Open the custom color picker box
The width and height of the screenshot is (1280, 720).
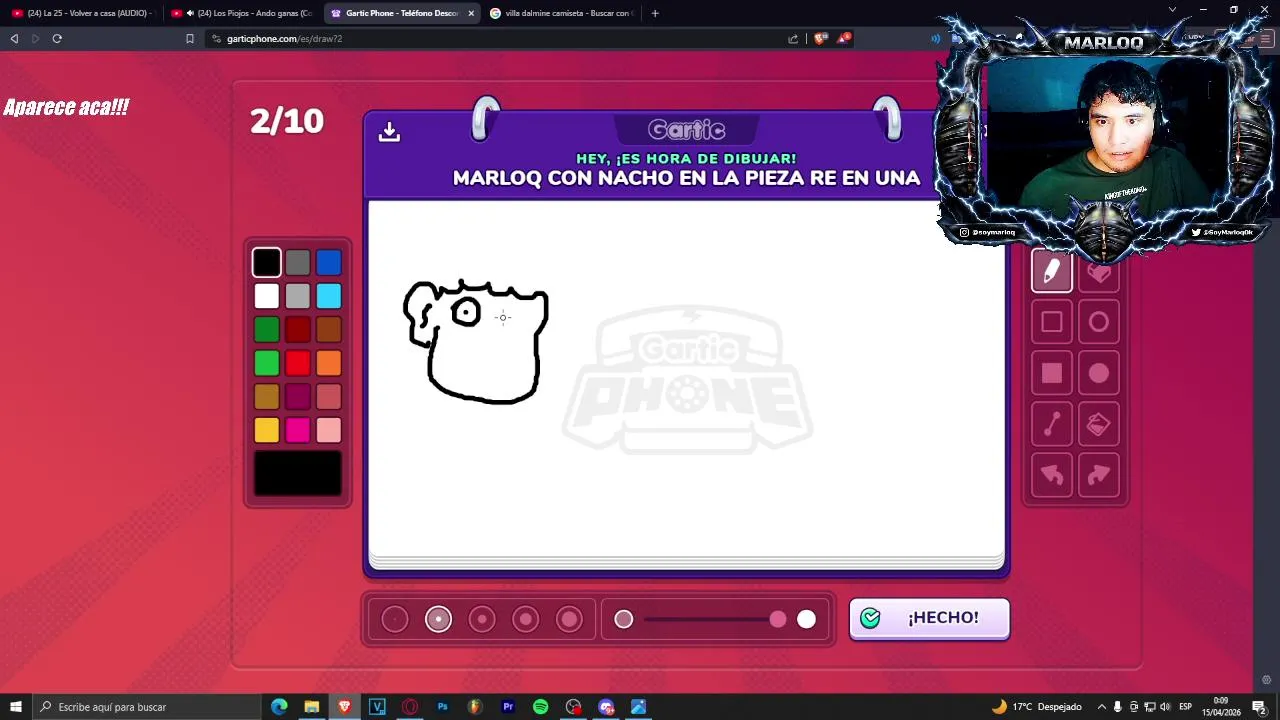(297, 473)
